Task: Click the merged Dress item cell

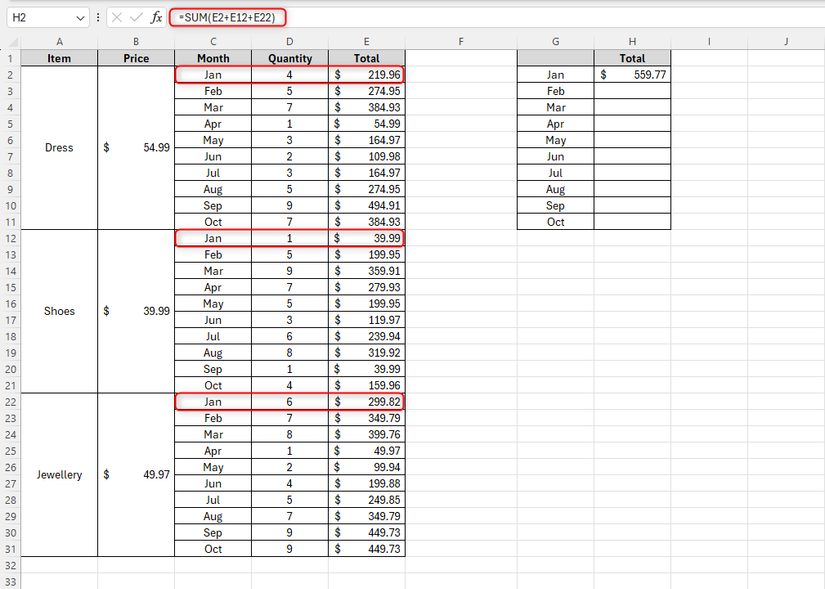Action: [59, 147]
